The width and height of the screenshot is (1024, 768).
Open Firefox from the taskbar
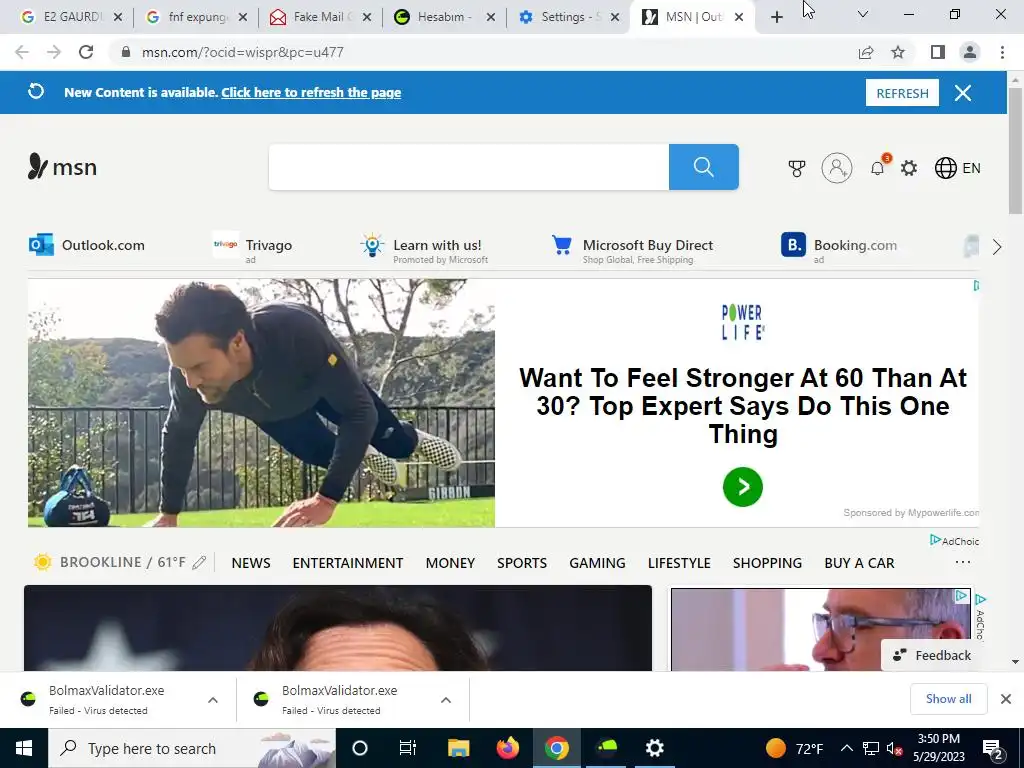[x=507, y=748]
